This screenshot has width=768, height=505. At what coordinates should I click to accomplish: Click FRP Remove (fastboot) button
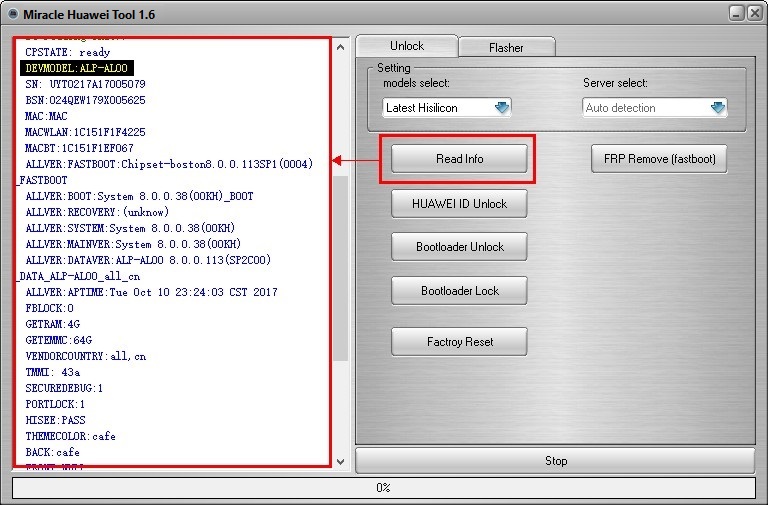click(x=659, y=159)
